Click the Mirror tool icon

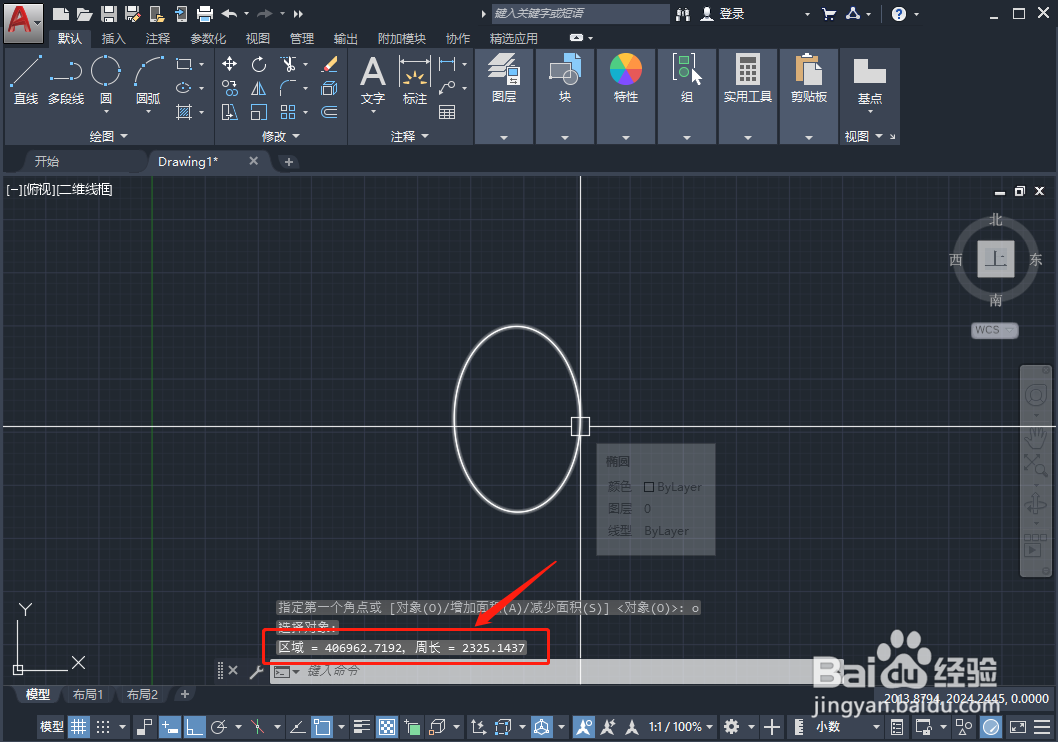click(259, 88)
